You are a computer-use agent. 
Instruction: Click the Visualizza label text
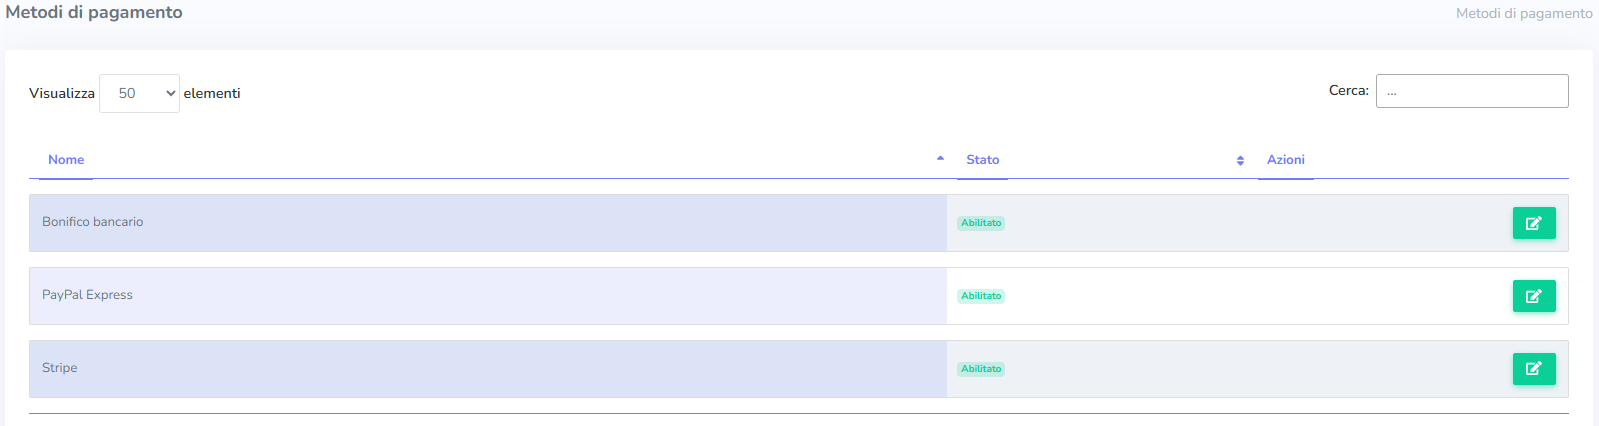(62, 93)
